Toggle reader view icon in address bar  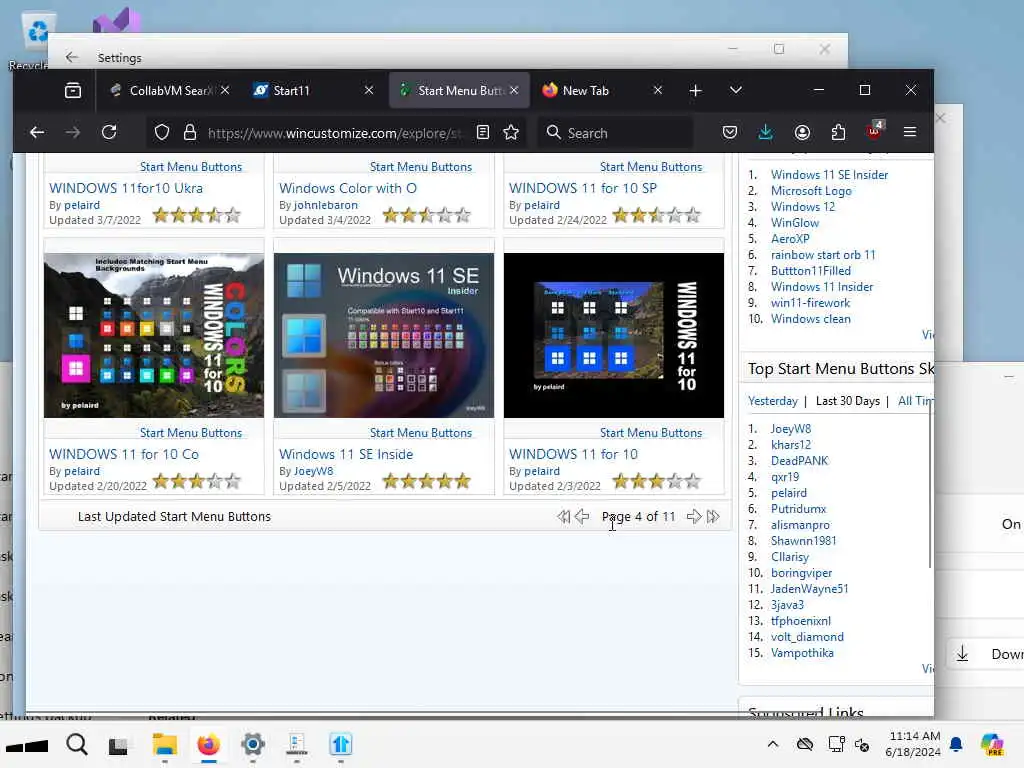pyautogui.click(x=483, y=133)
